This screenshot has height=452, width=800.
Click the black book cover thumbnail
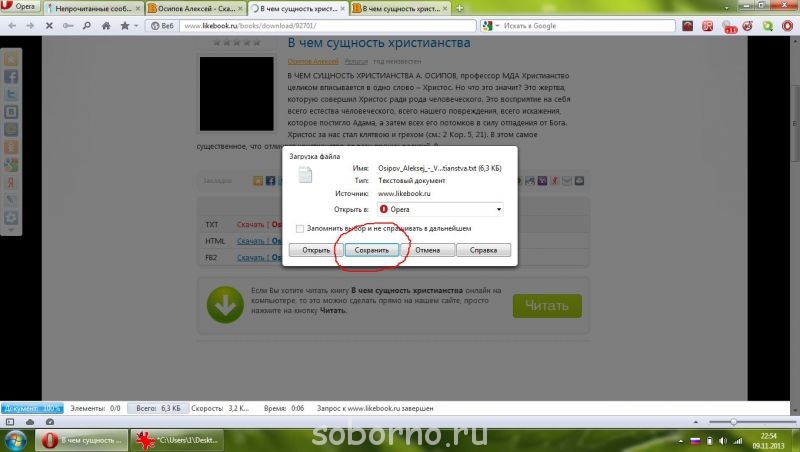[x=236, y=94]
